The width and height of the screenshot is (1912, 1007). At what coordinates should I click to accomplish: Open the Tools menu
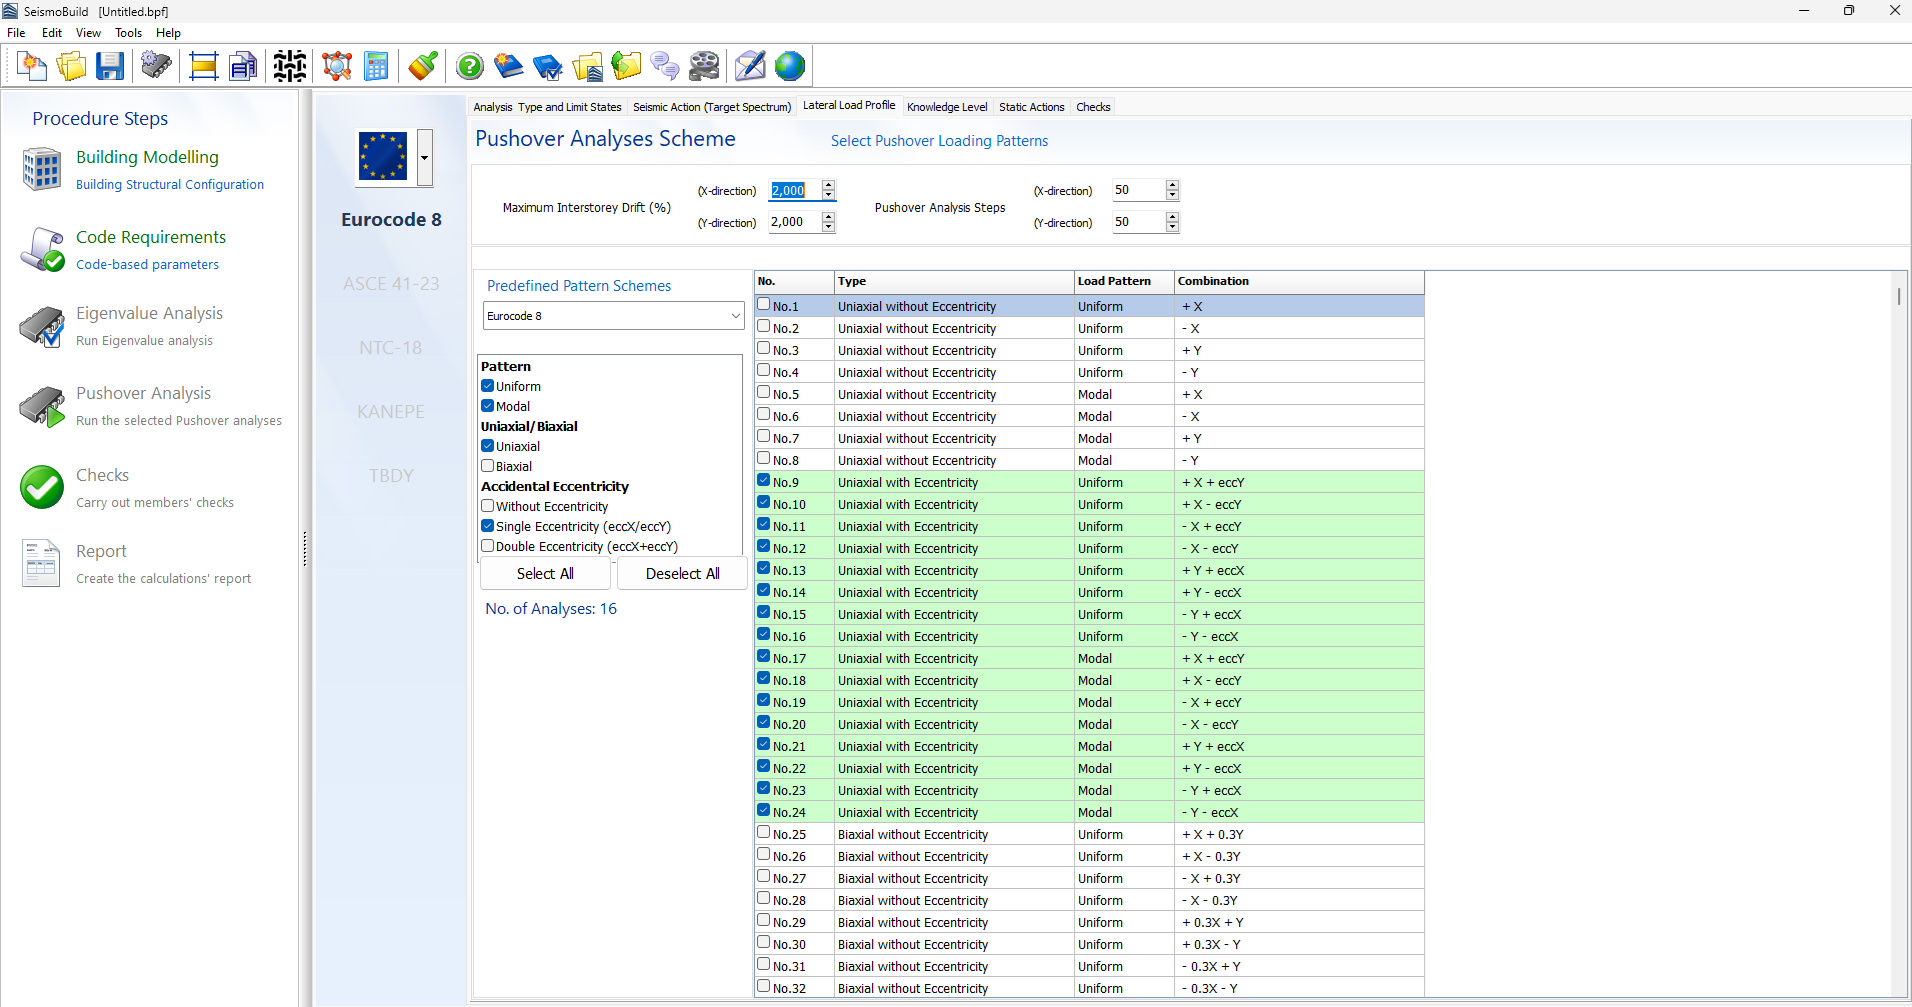point(128,33)
